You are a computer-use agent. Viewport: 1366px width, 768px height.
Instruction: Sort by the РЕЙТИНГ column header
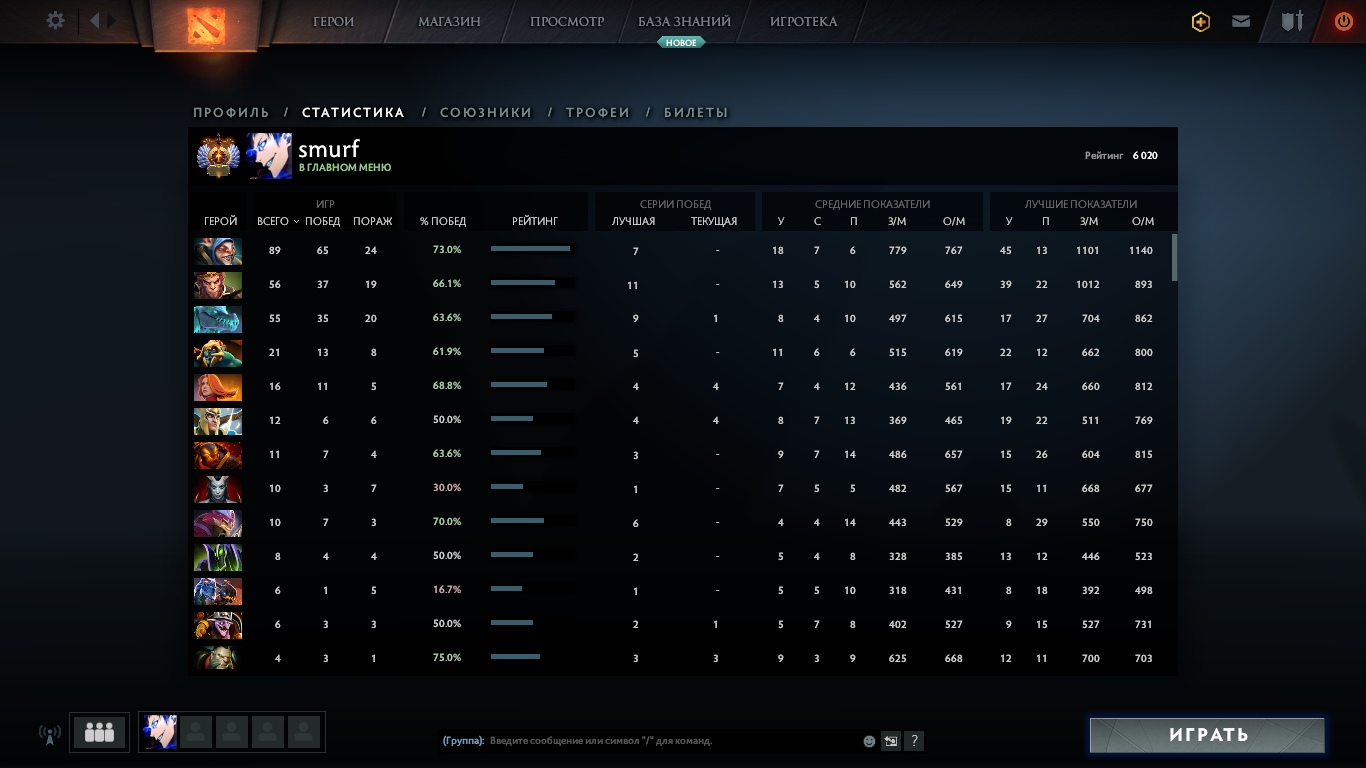click(535, 221)
